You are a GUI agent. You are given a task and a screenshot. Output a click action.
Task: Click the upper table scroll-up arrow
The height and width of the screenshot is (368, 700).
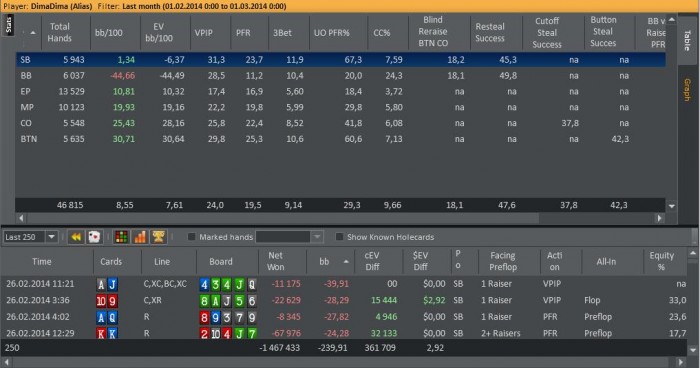point(671,20)
